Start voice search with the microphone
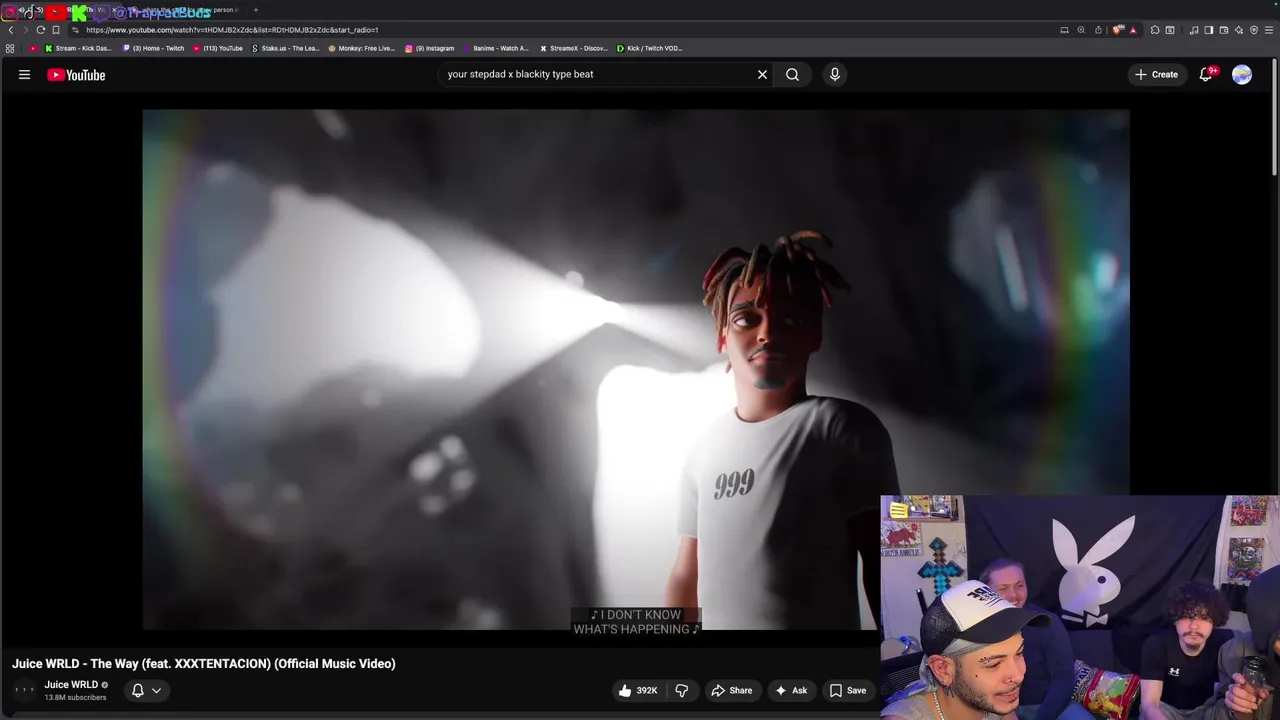The height and width of the screenshot is (720, 1280). [835, 74]
